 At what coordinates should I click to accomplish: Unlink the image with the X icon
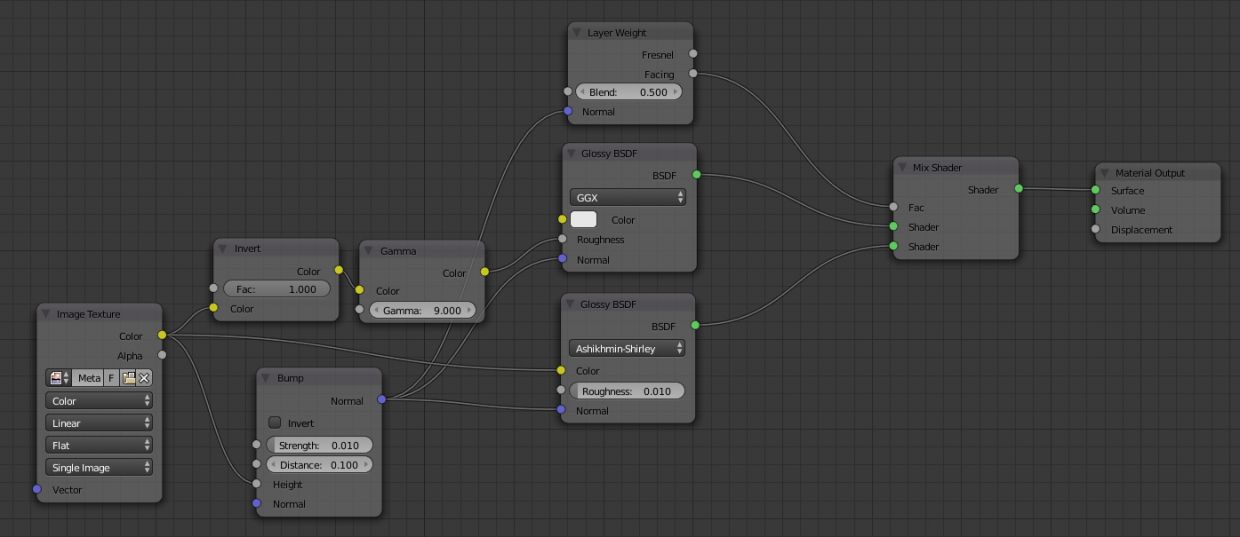(x=144, y=378)
